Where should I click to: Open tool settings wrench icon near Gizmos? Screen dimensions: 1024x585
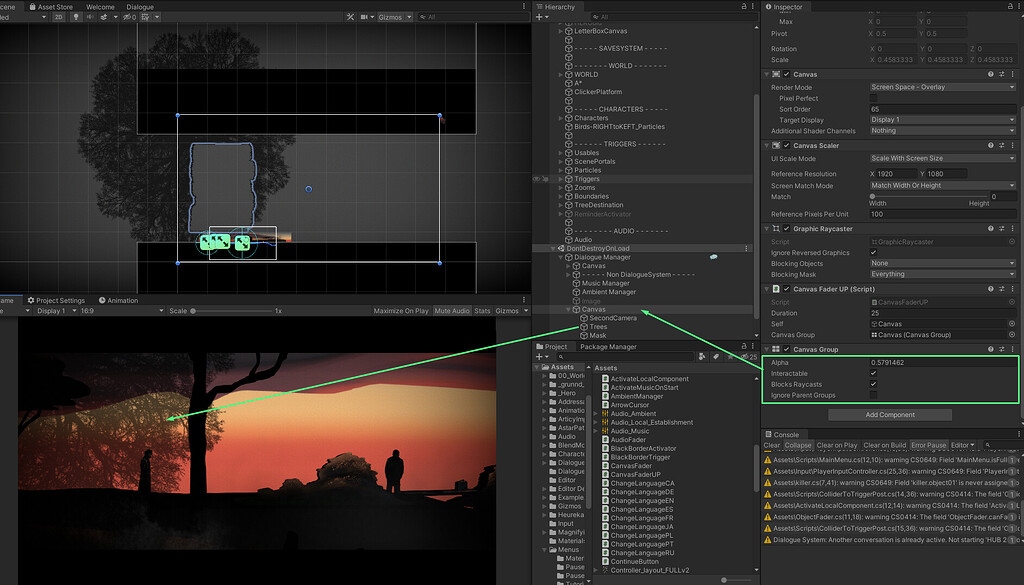(350, 17)
